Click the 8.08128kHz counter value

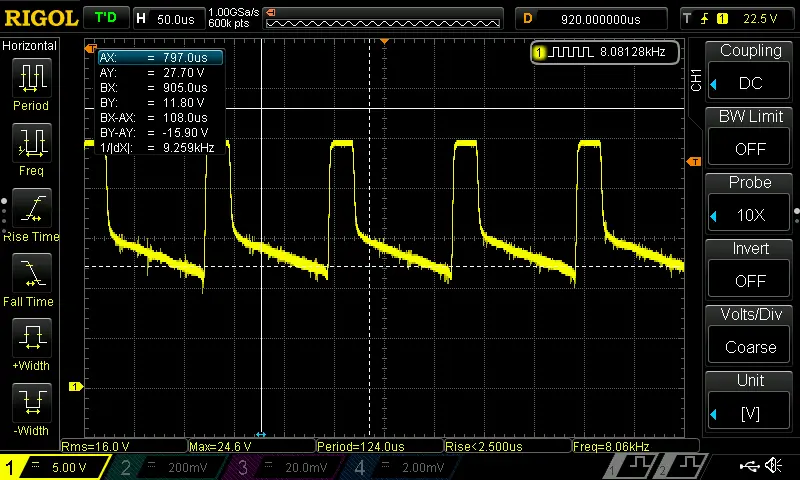pyautogui.click(x=633, y=52)
